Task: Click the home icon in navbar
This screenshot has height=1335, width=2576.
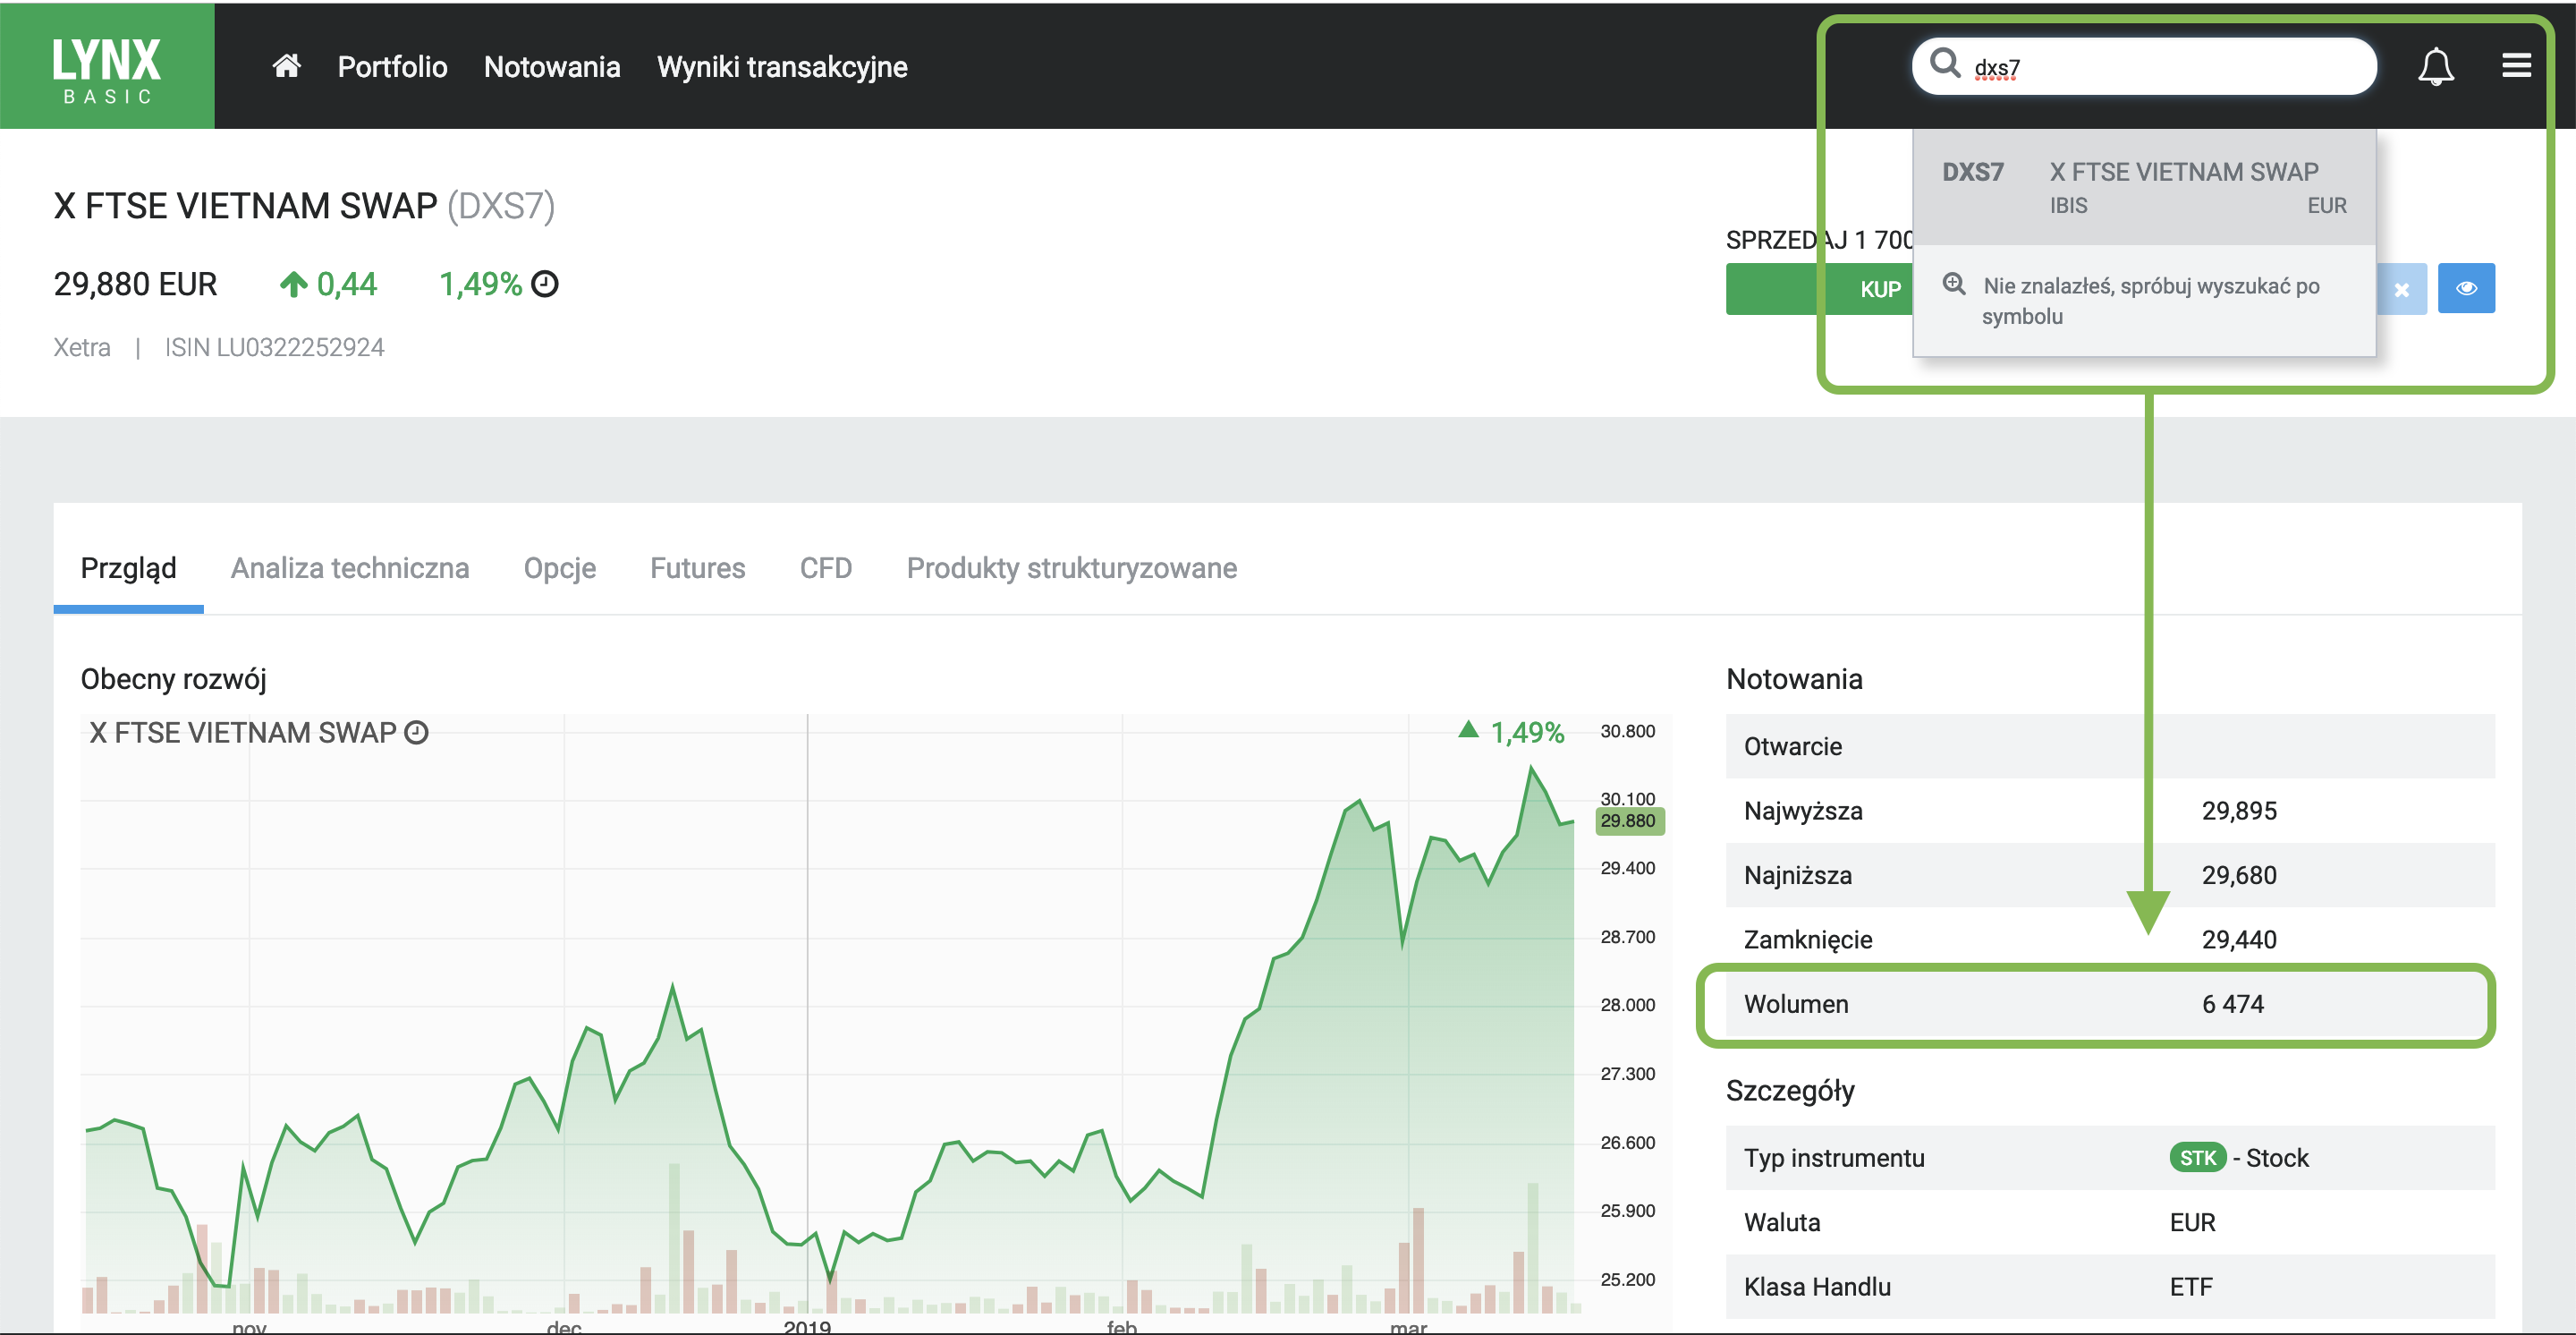Action: [x=286, y=66]
